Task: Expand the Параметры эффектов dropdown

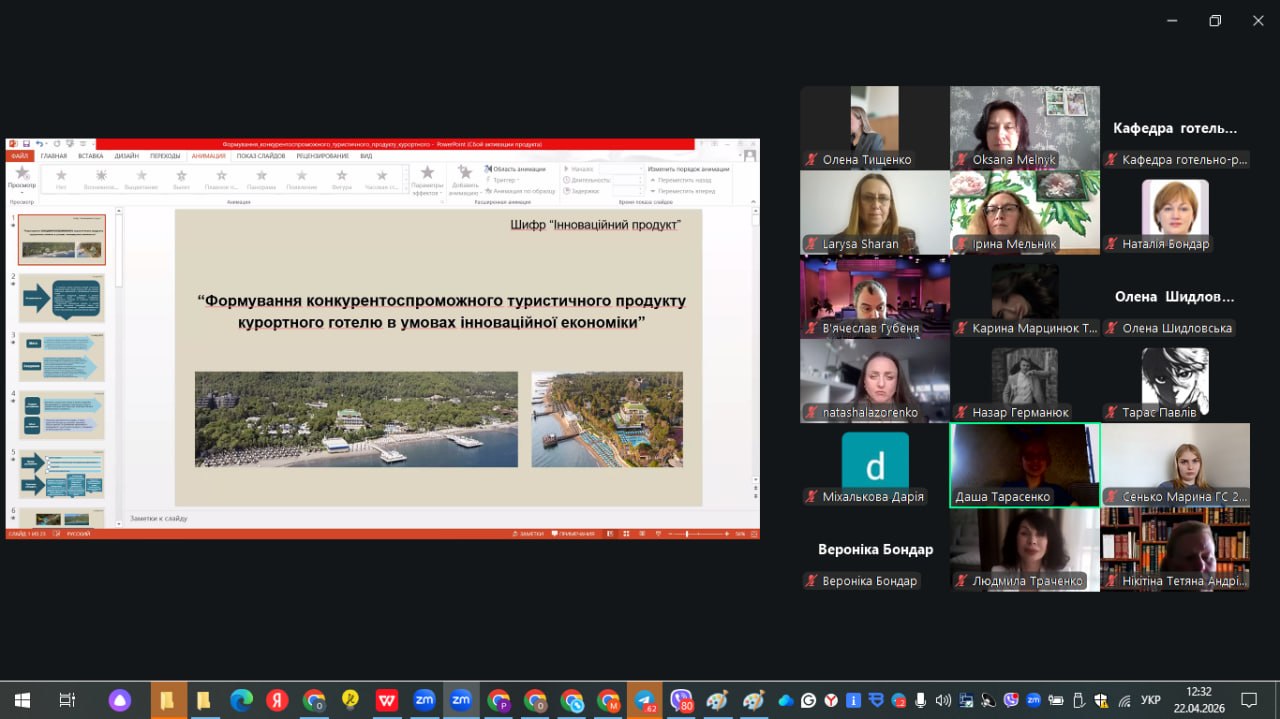Action: point(427,181)
